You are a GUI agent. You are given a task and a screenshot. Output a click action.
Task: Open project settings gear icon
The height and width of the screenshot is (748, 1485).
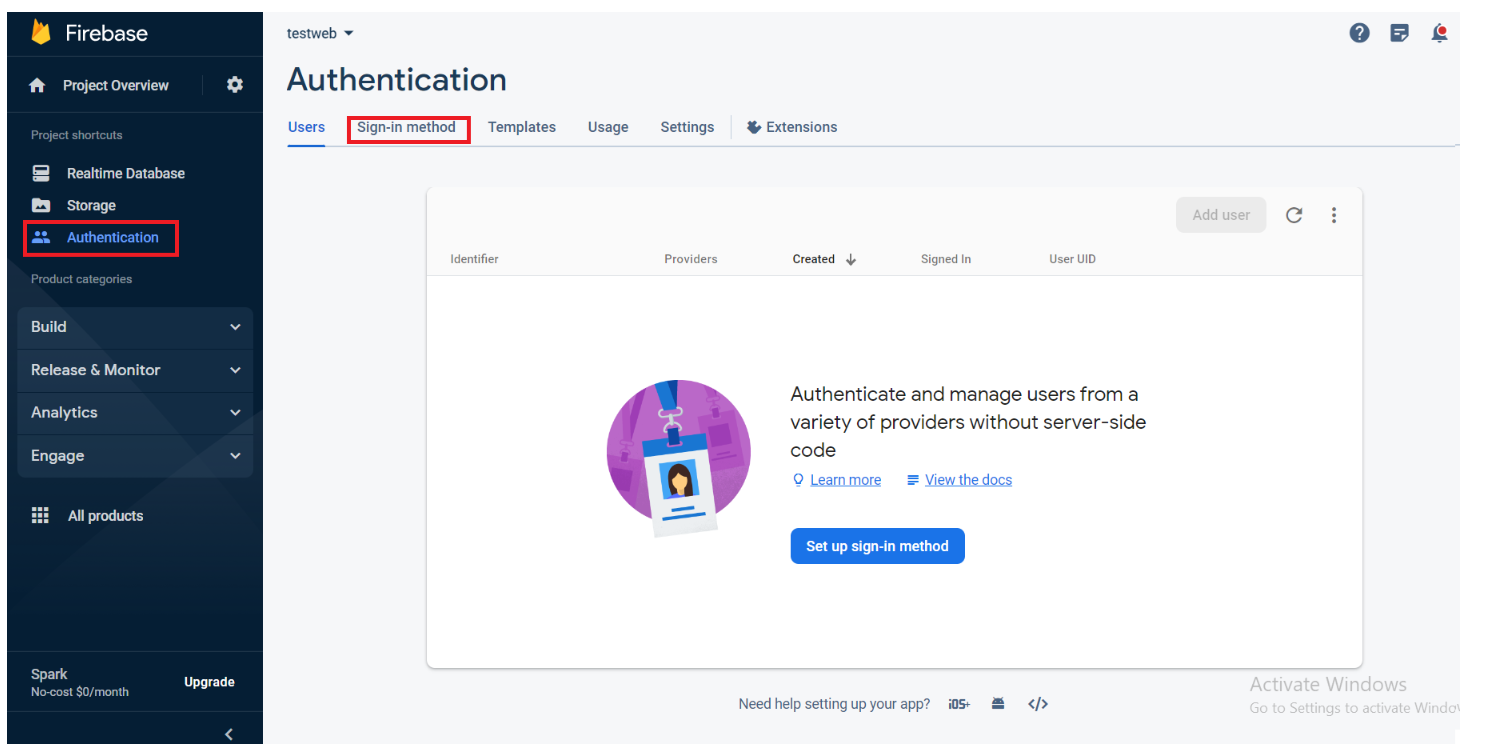pos(235,85)
